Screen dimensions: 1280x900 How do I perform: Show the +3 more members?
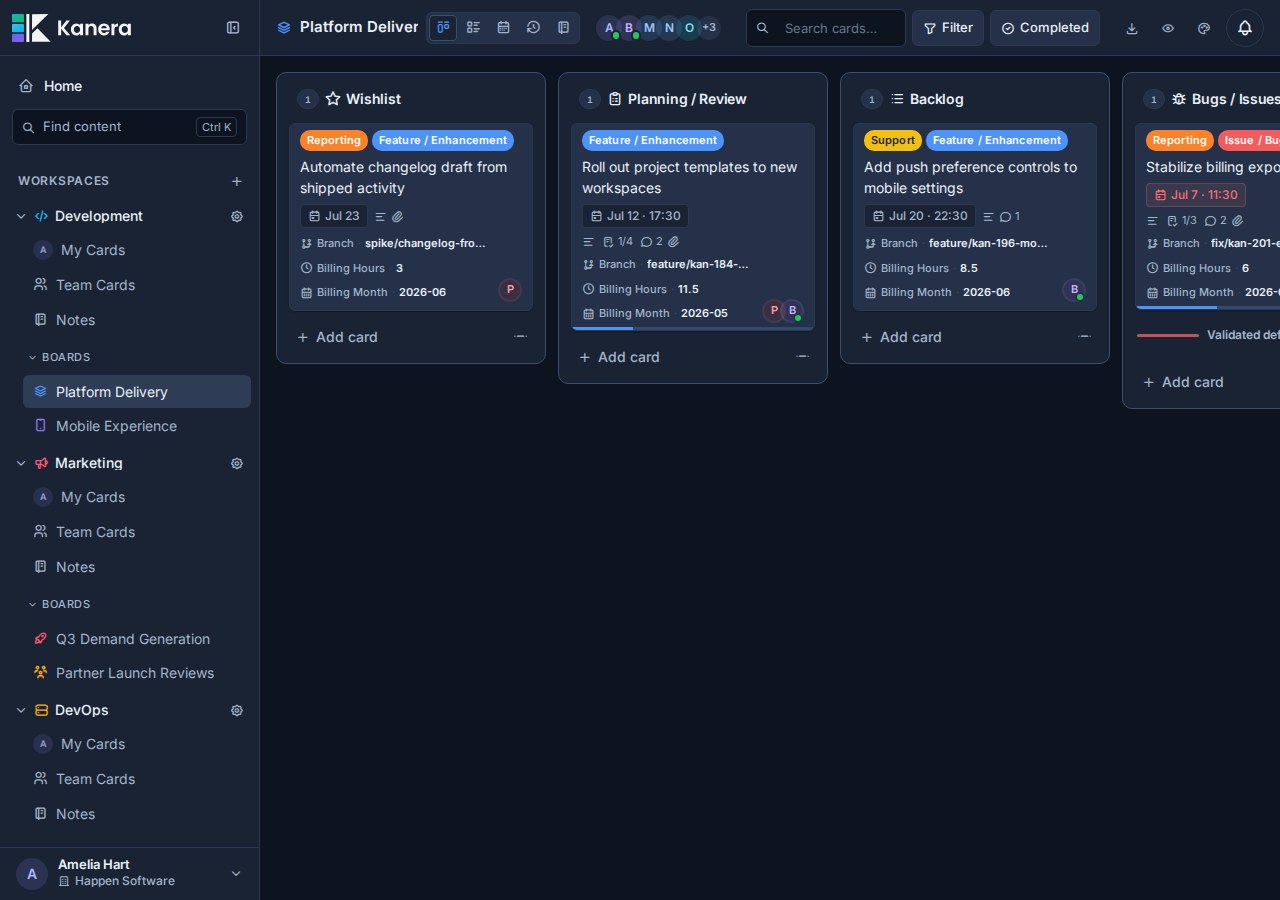[x=709, y=28]
